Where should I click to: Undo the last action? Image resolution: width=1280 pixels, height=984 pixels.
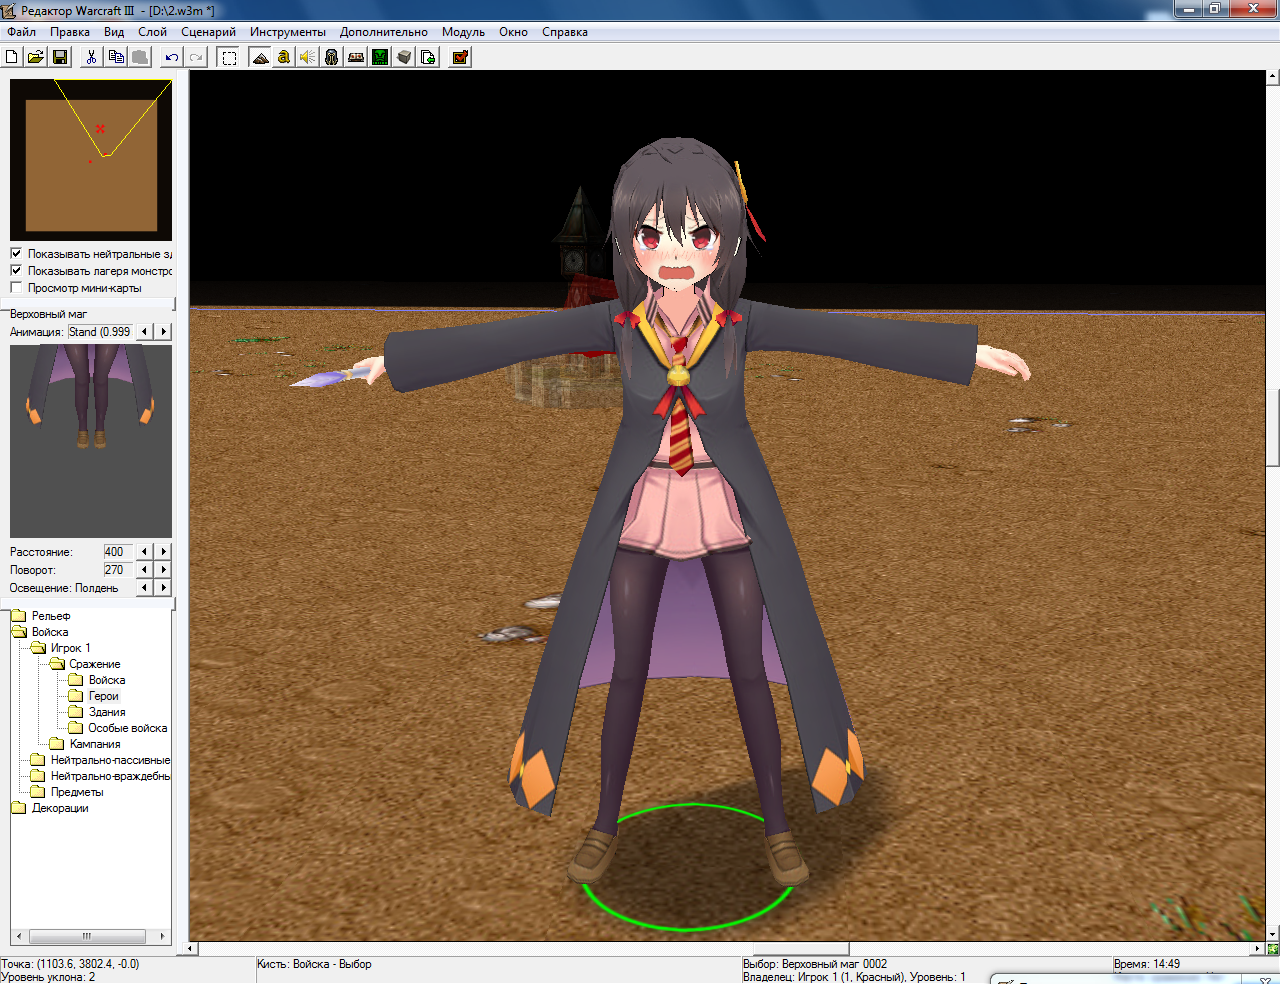[172, 57]
